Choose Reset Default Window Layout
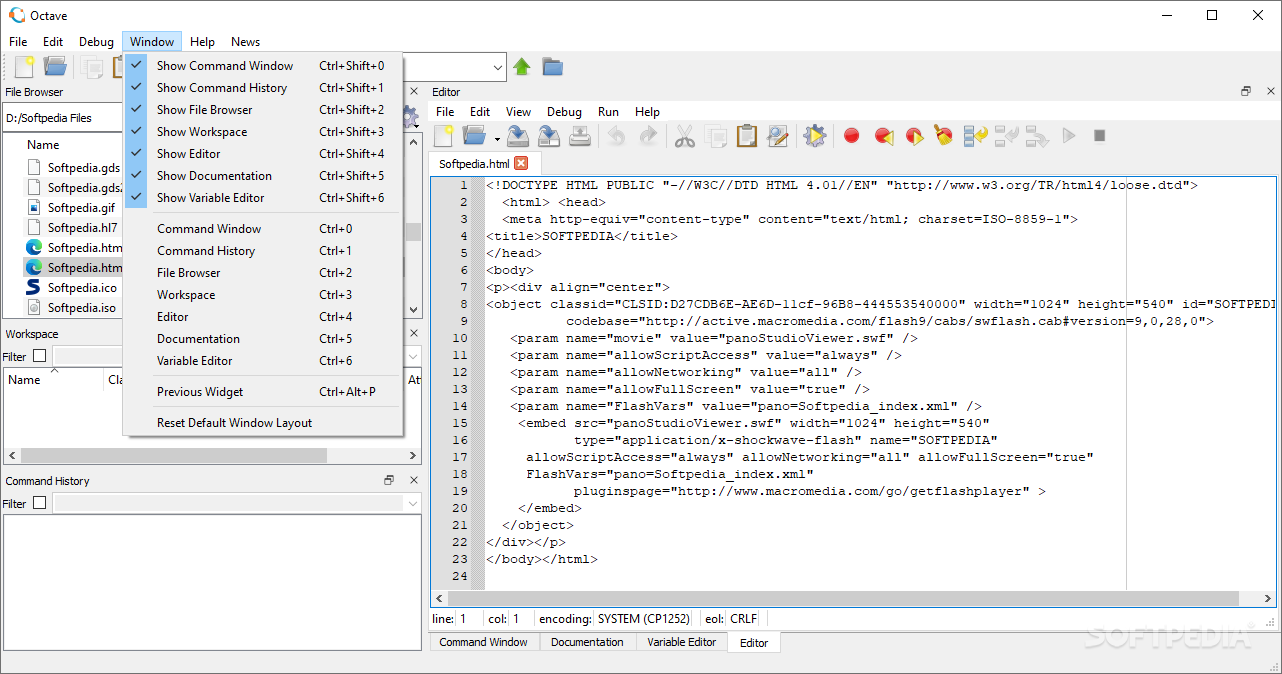 pos(263,423)
